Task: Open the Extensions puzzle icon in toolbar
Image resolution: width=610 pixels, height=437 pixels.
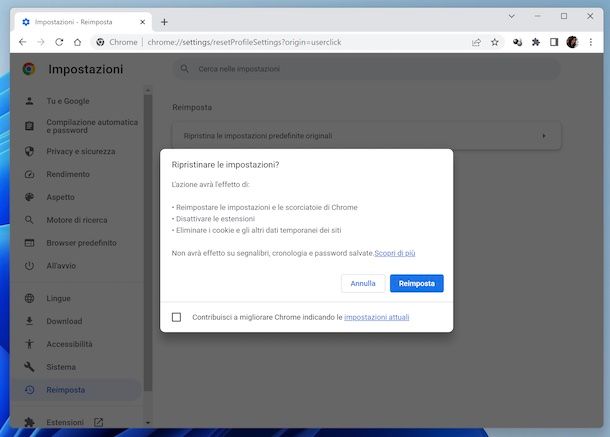Action: [536, 42]
